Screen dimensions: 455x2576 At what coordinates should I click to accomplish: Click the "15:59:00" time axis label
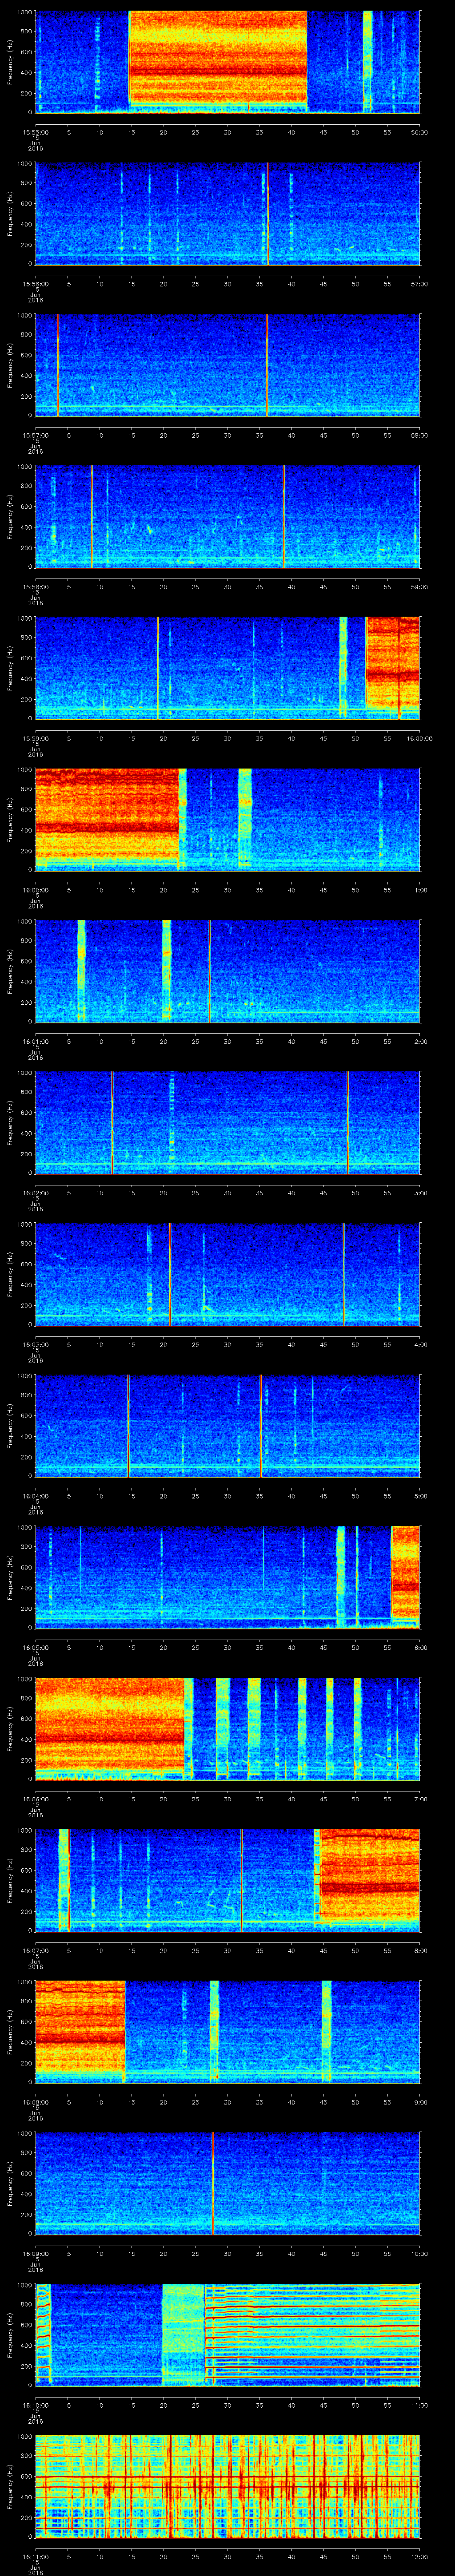pos(35,738)
